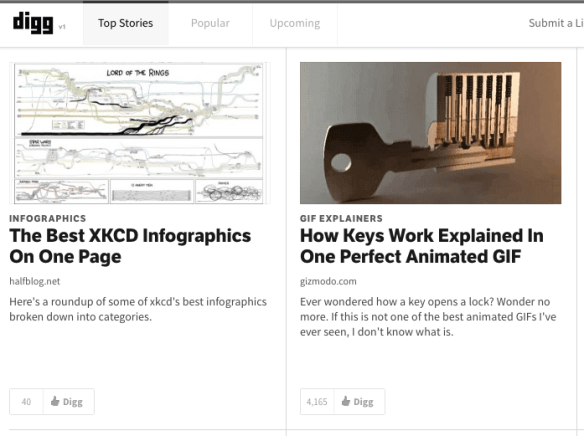Switch to the Upcoming tab

[295, 23]
